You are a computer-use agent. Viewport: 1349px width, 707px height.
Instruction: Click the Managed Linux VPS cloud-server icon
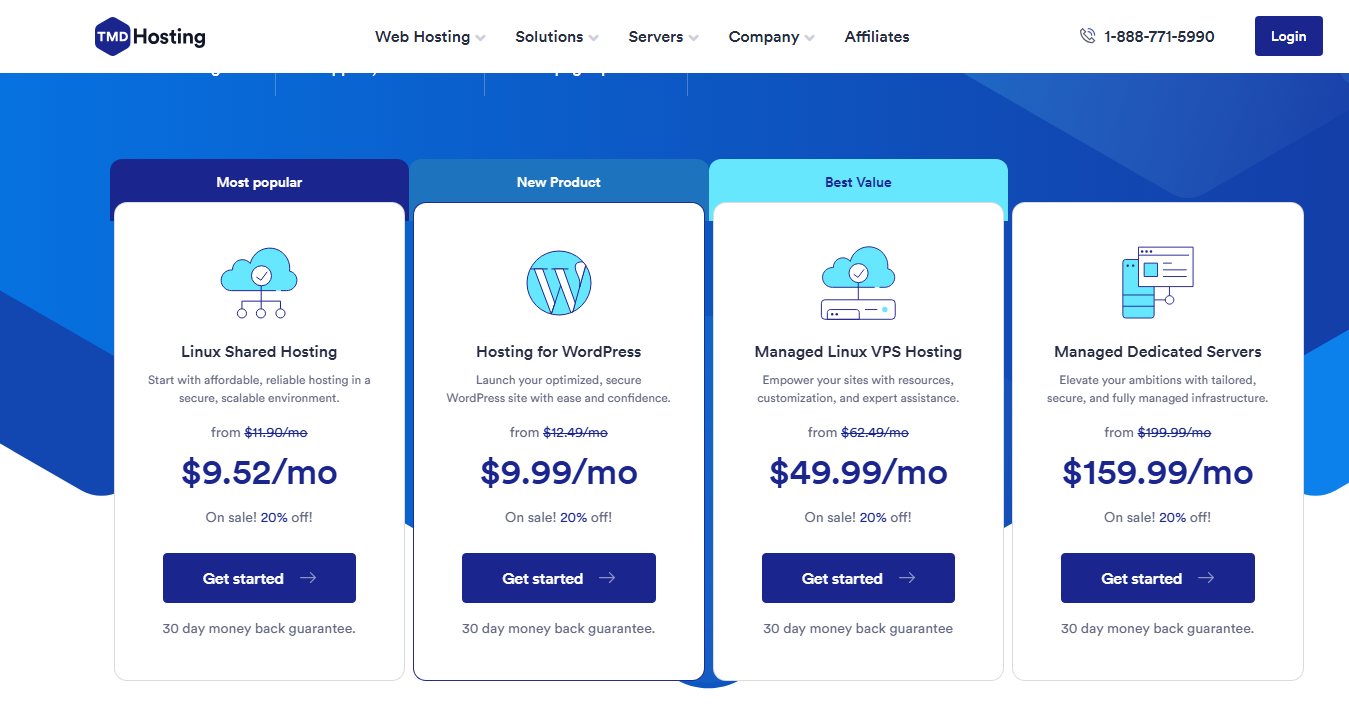(x=858, y=283)
